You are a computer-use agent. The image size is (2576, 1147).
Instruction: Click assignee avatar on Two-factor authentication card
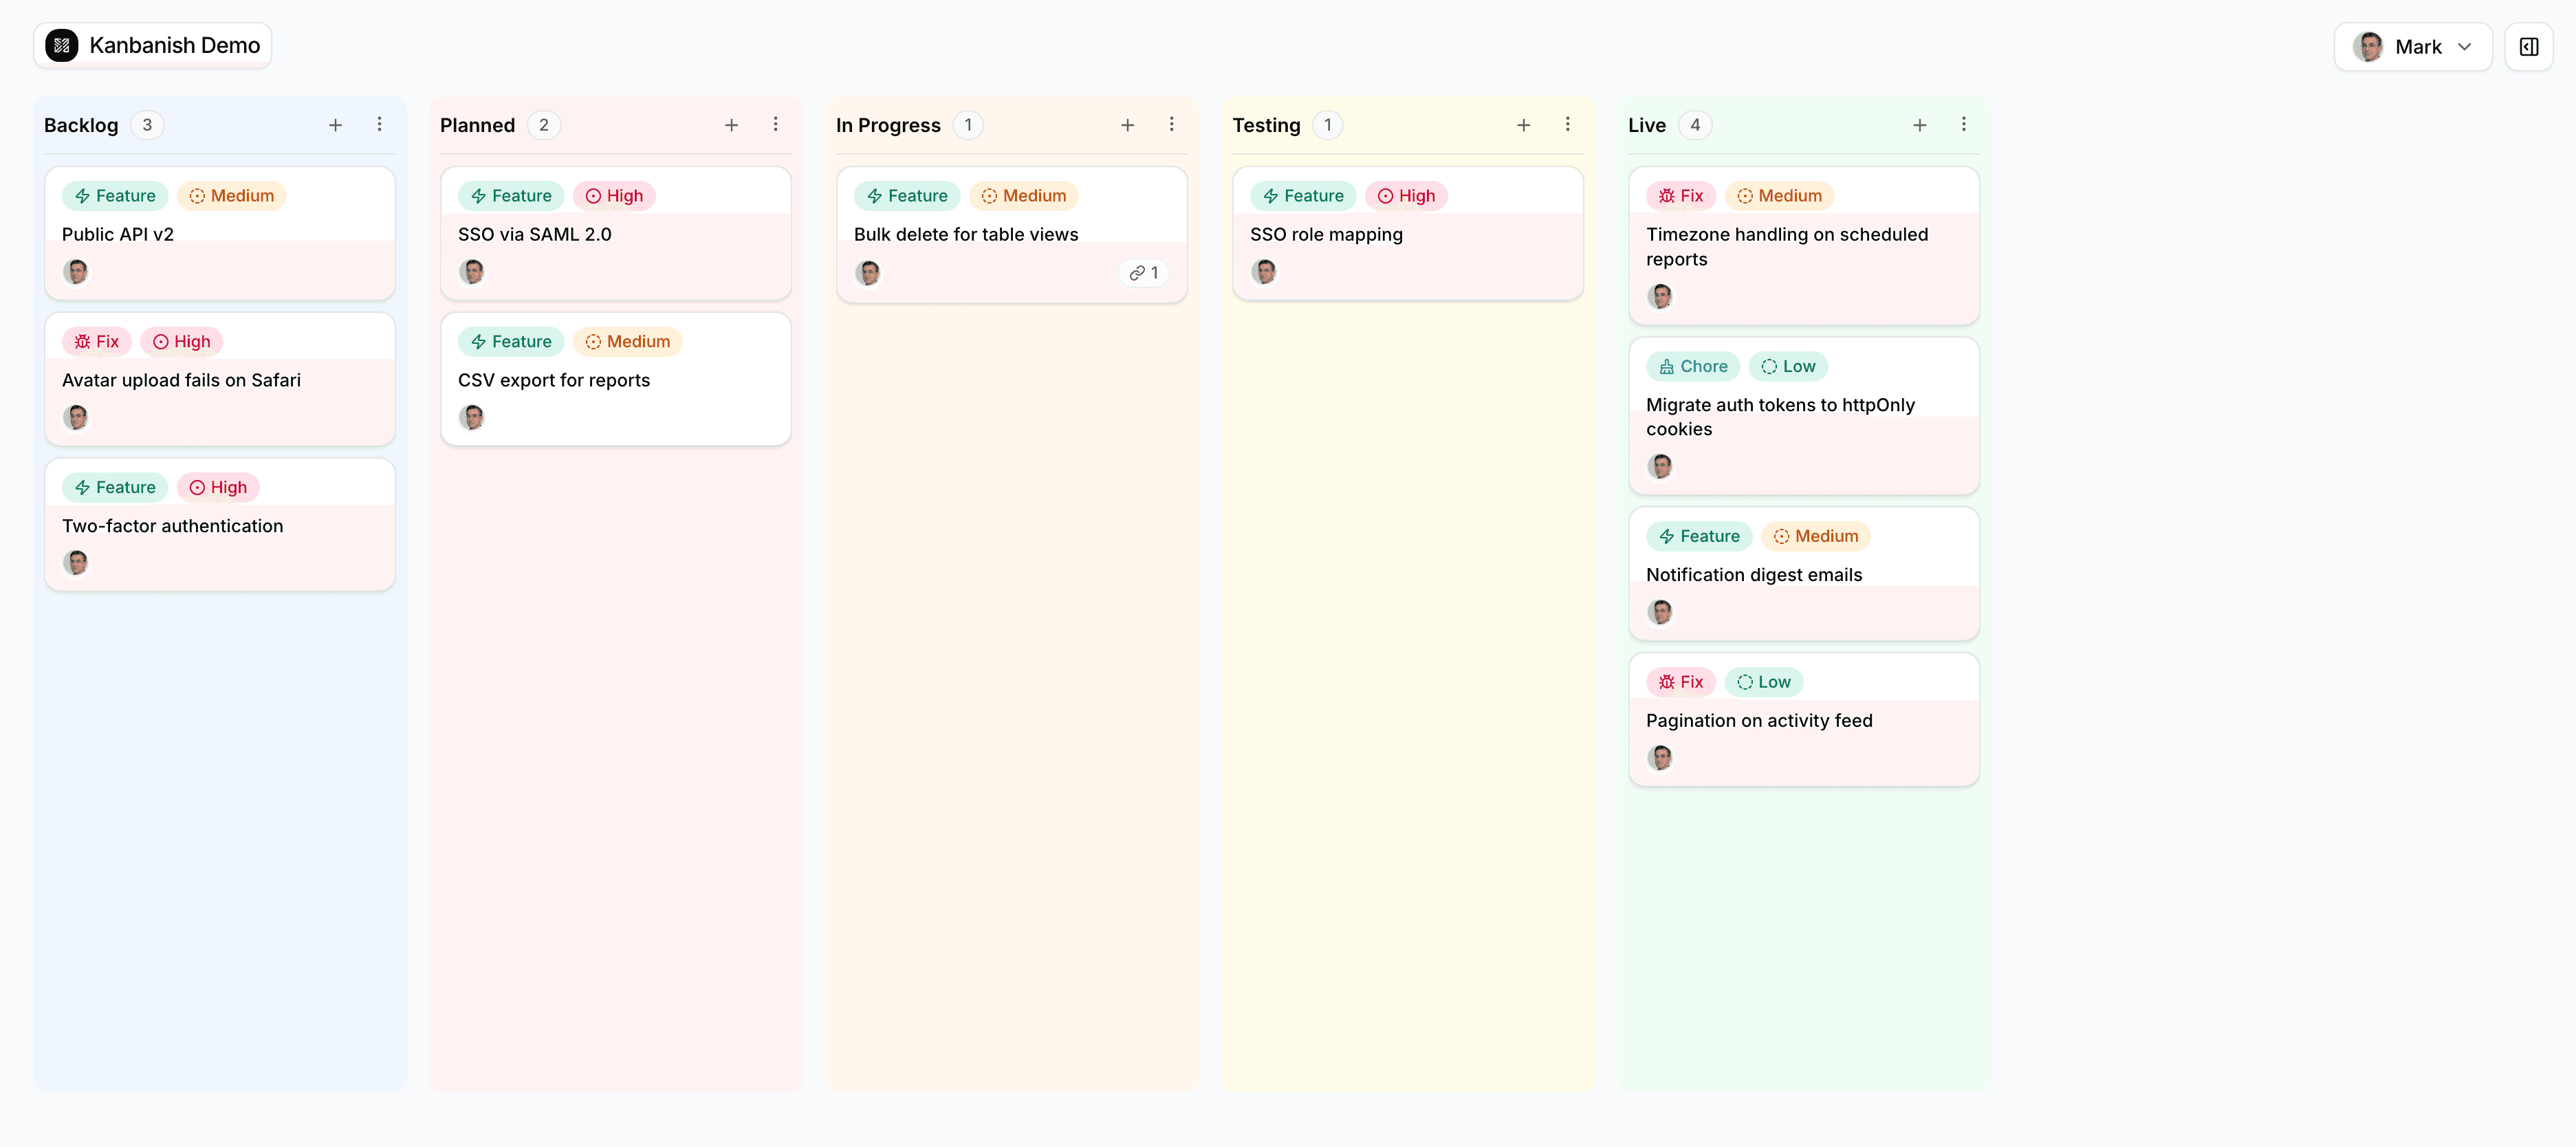(76, 563)
